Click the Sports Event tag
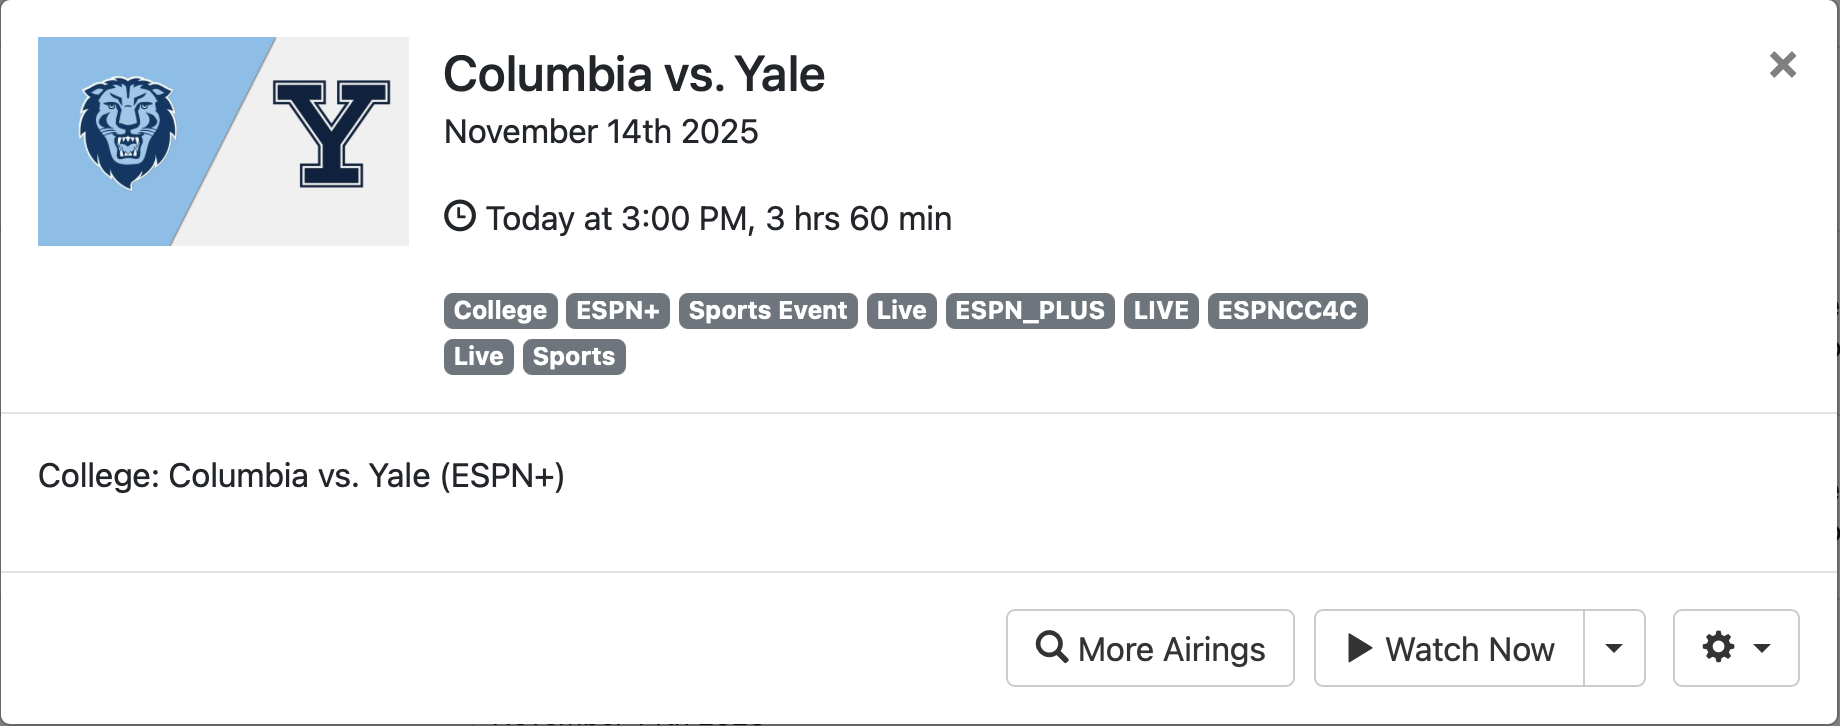The image size is (1840, 726). click(768, 311)
